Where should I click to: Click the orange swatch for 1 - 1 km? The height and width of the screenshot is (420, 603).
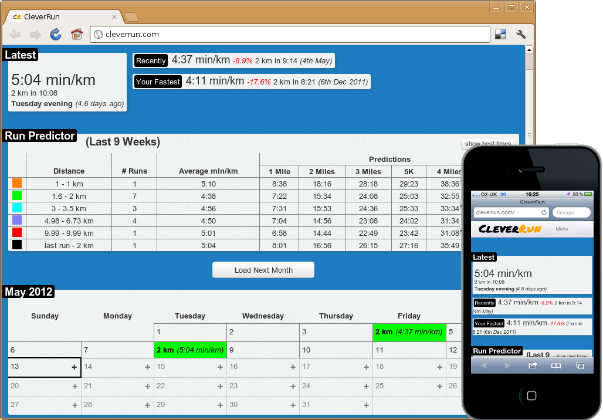(17, 183)
